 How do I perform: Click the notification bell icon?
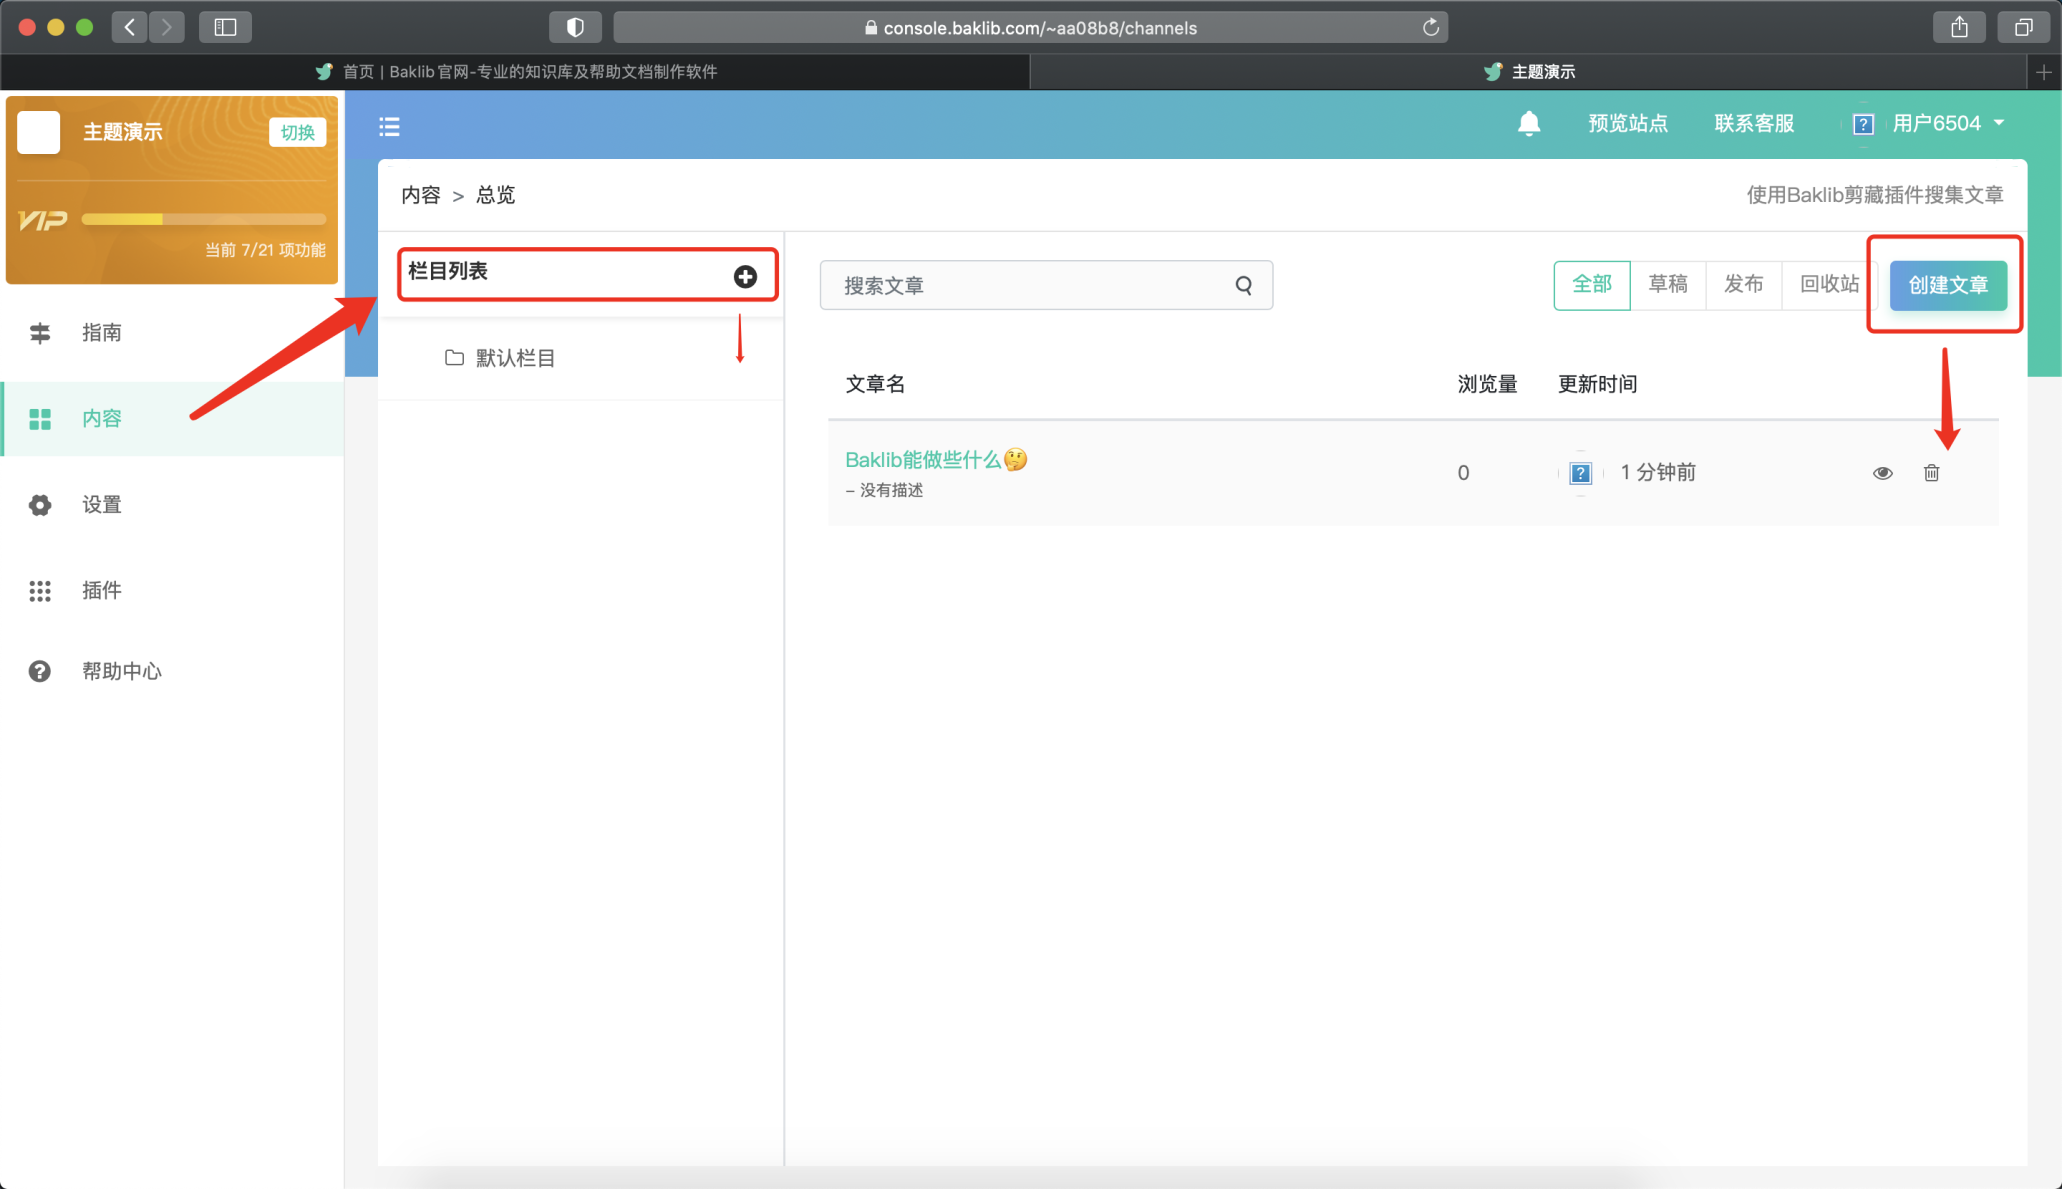(x=1528, y=123)
